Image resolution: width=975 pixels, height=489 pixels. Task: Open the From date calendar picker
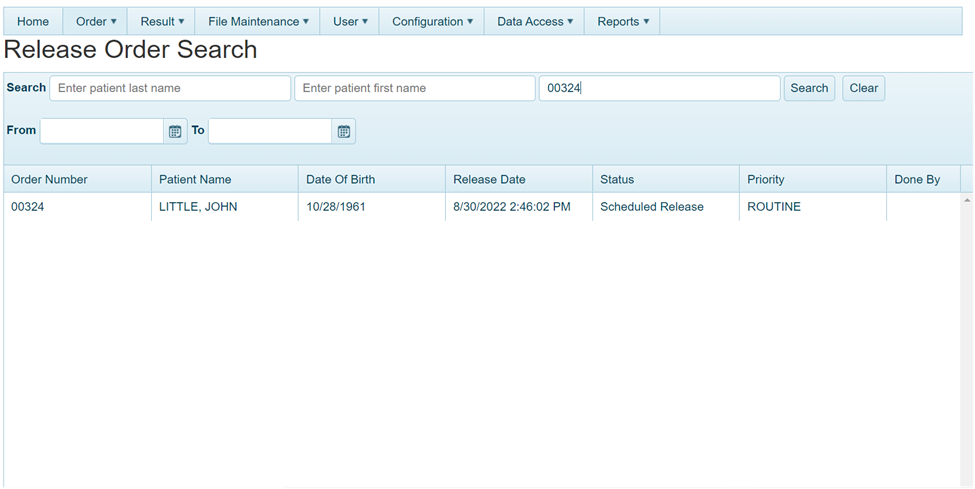[x=175, y=131]
